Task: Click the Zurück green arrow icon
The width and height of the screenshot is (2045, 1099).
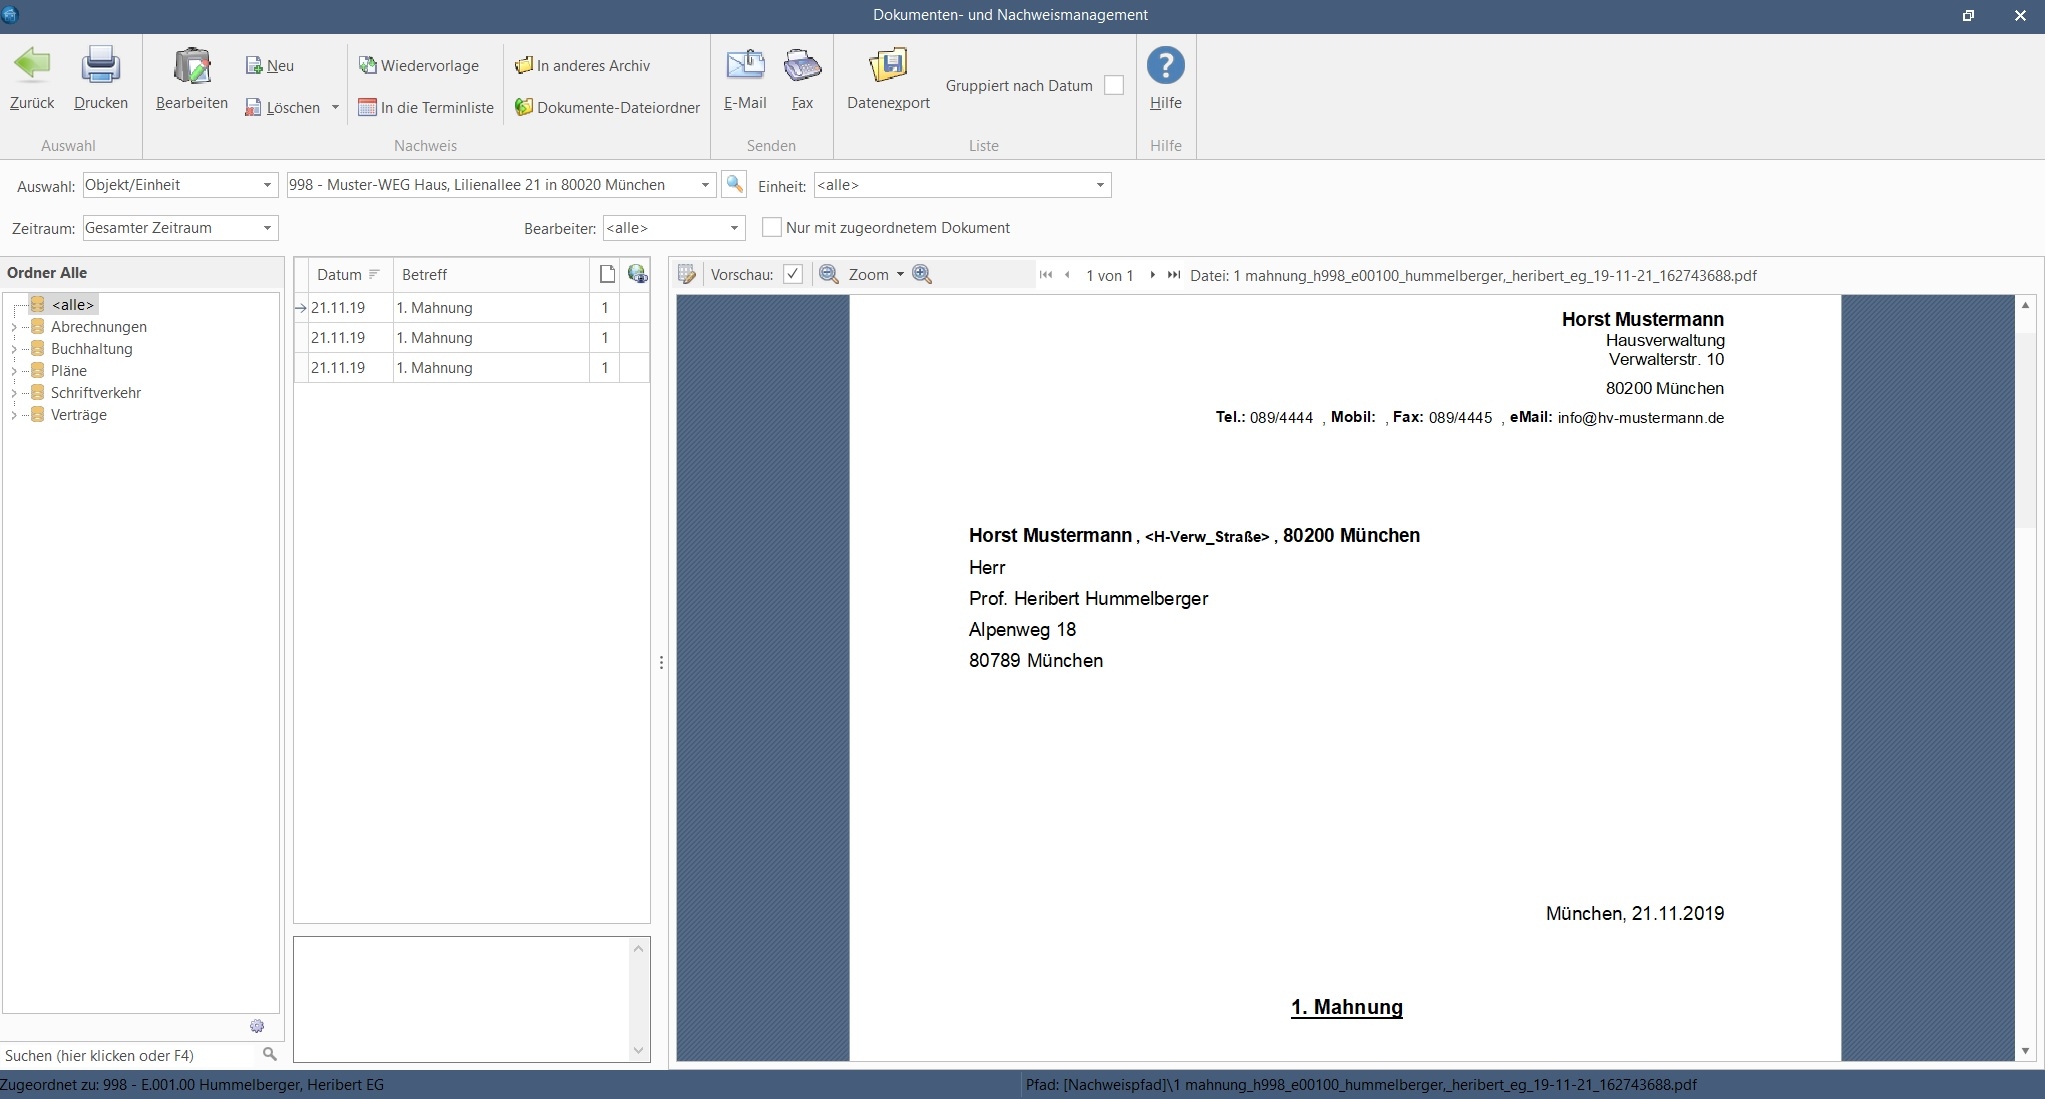Action: click(32, 66)
